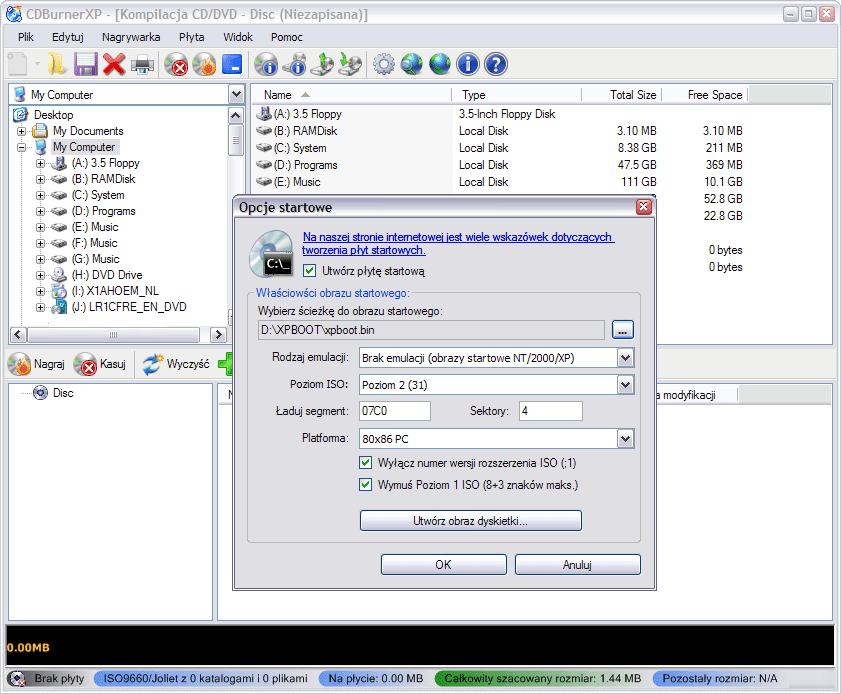The height and width of the screenshot is (694, 841).
Task: Click the purple floppy save icon
Action: point(85,64)
